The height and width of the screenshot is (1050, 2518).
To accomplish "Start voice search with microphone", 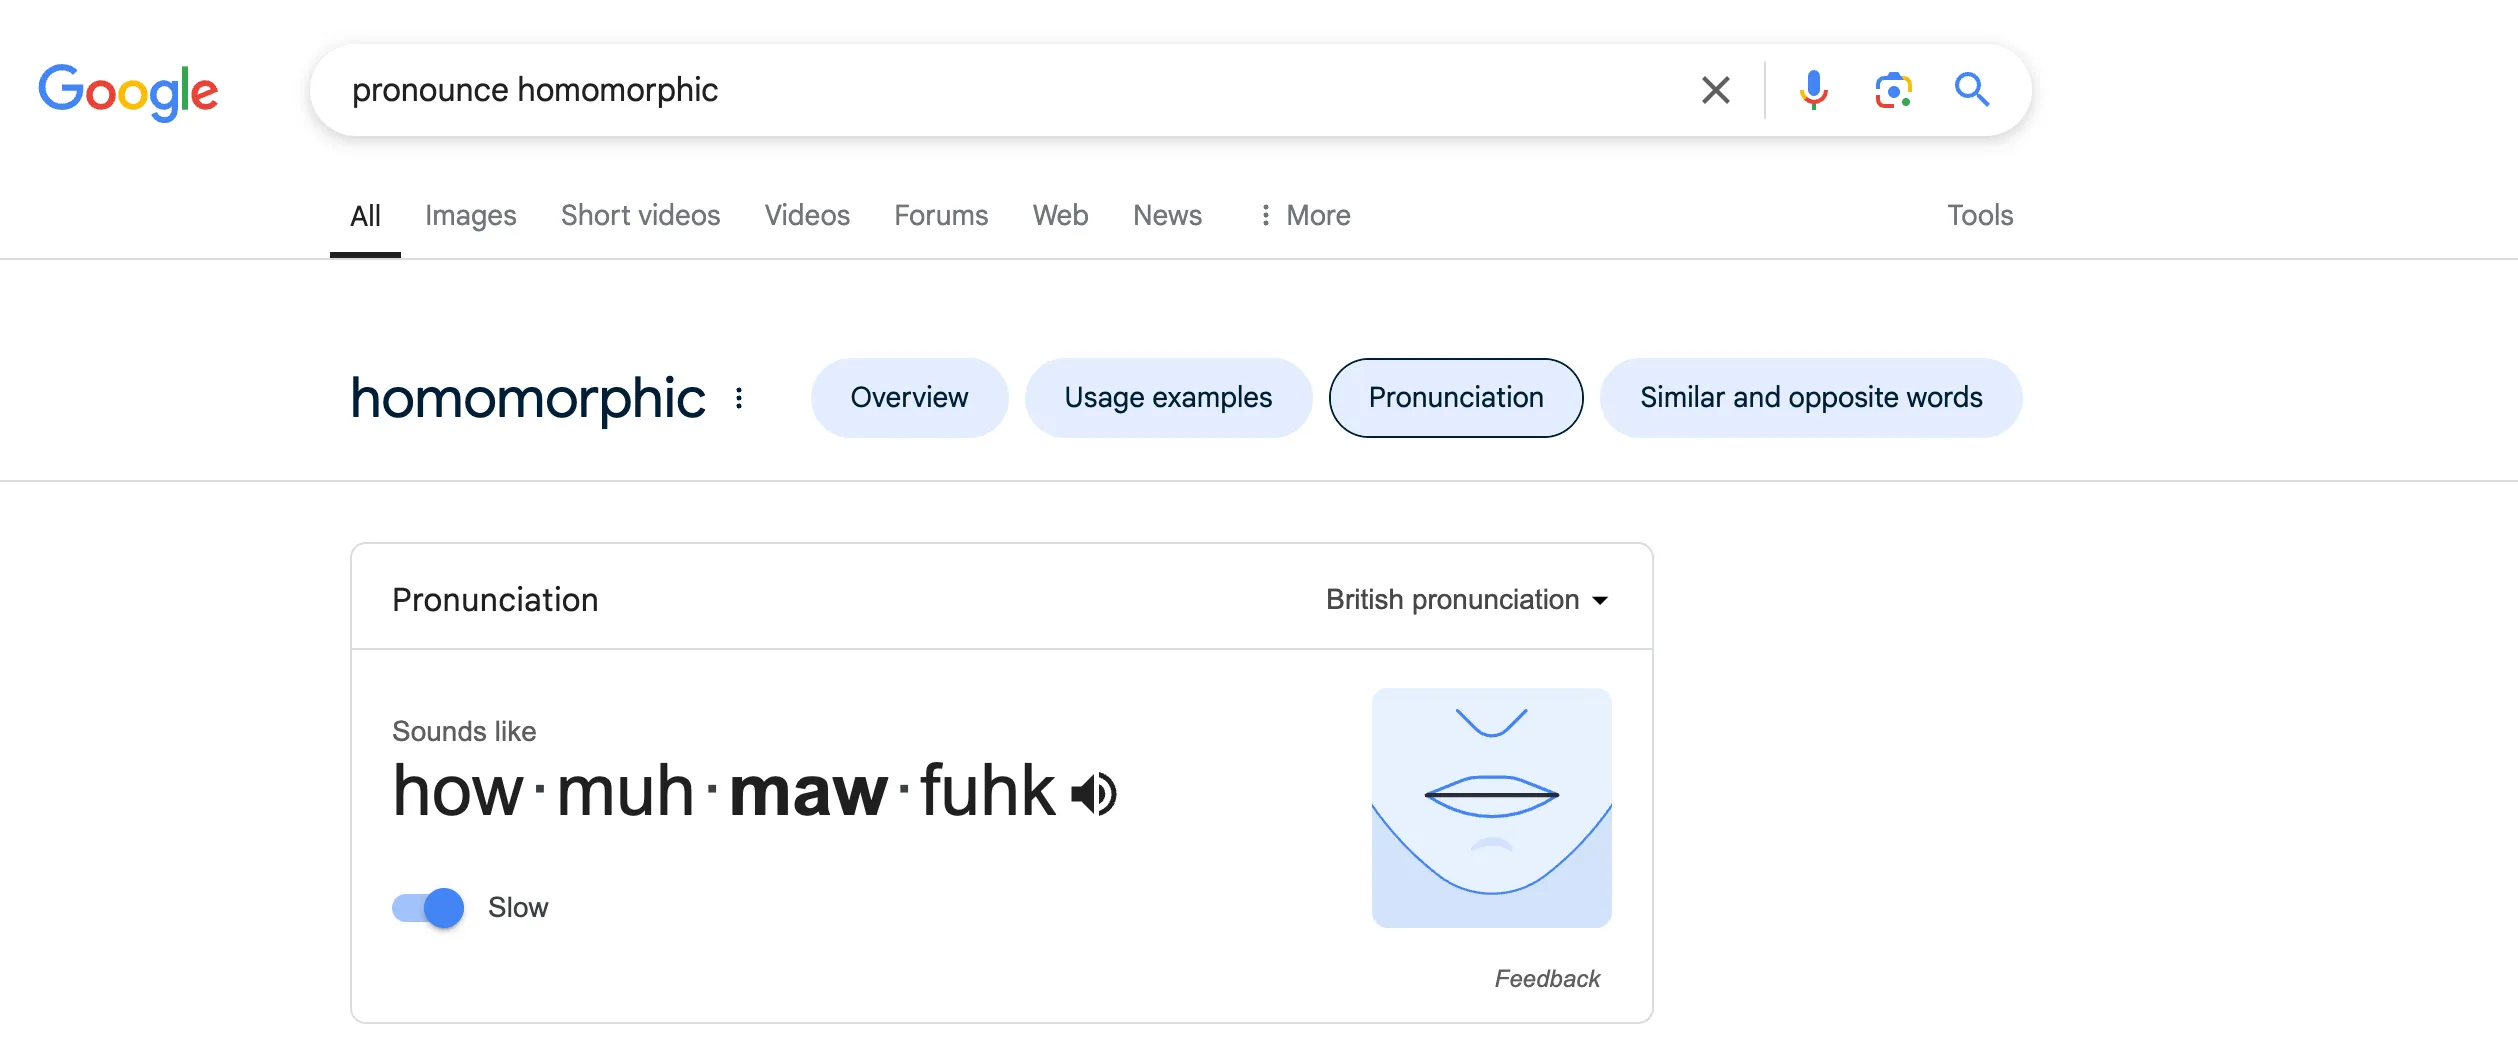I will 1813,90.
